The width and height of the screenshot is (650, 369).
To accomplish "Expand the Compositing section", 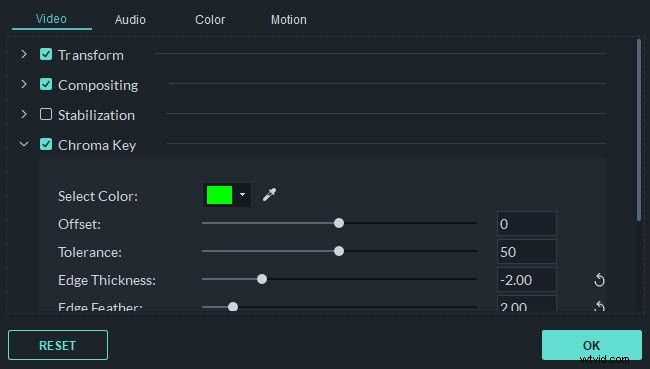I will [24, 84].
